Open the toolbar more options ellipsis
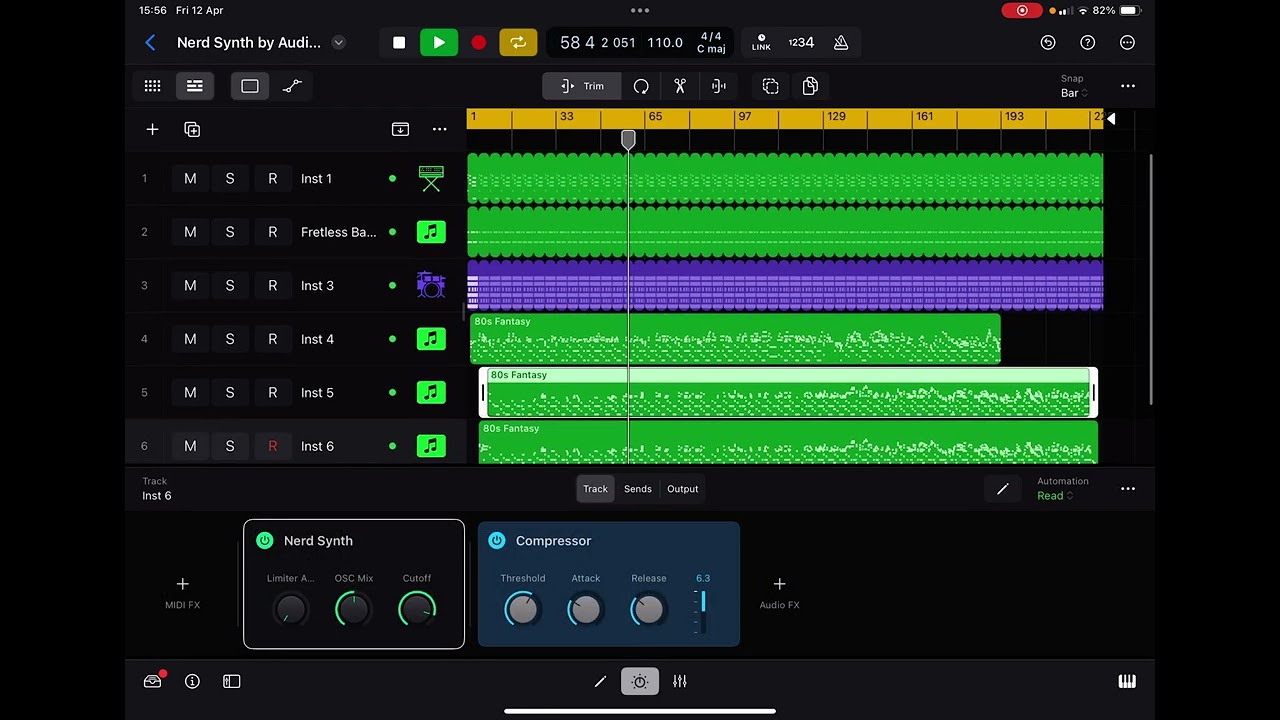Image resolution: width=1280 pixels, height=720 pixels. 1128,86
